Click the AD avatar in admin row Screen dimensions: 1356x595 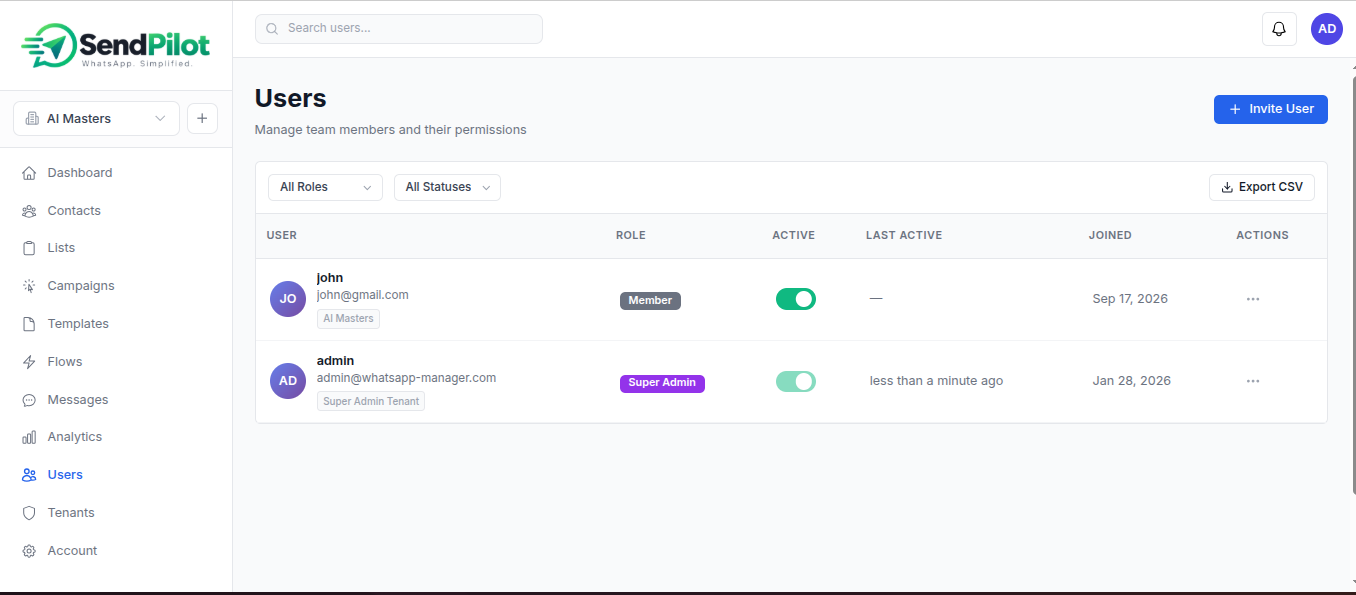pos(288,381)
